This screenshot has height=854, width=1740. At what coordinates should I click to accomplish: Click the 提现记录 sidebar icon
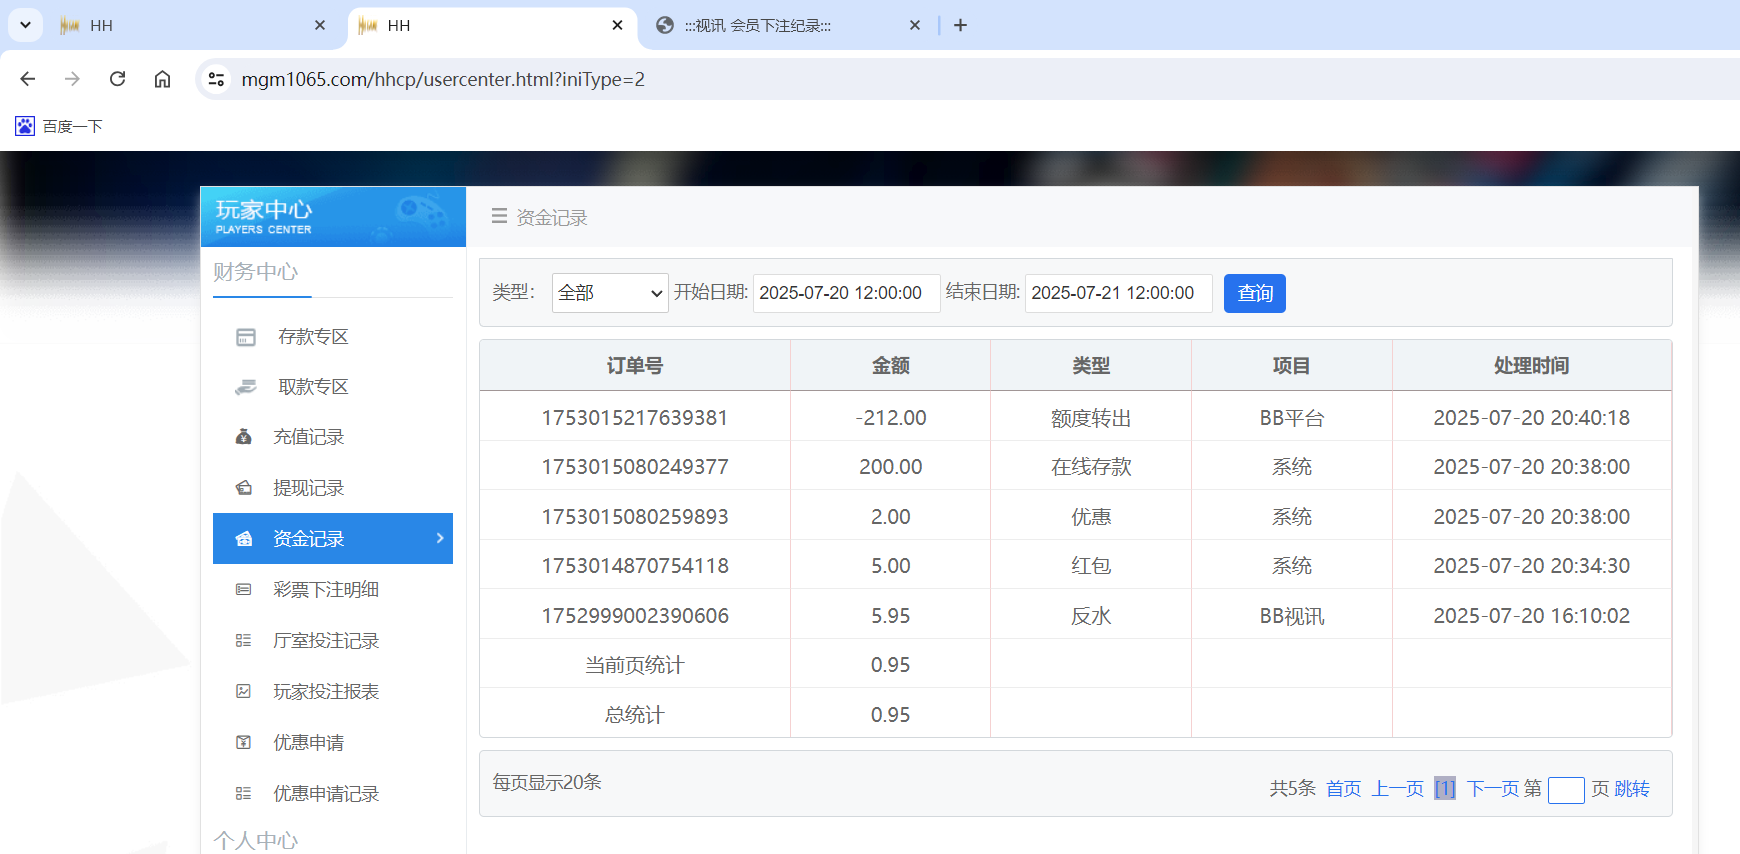tap(243, 488)
